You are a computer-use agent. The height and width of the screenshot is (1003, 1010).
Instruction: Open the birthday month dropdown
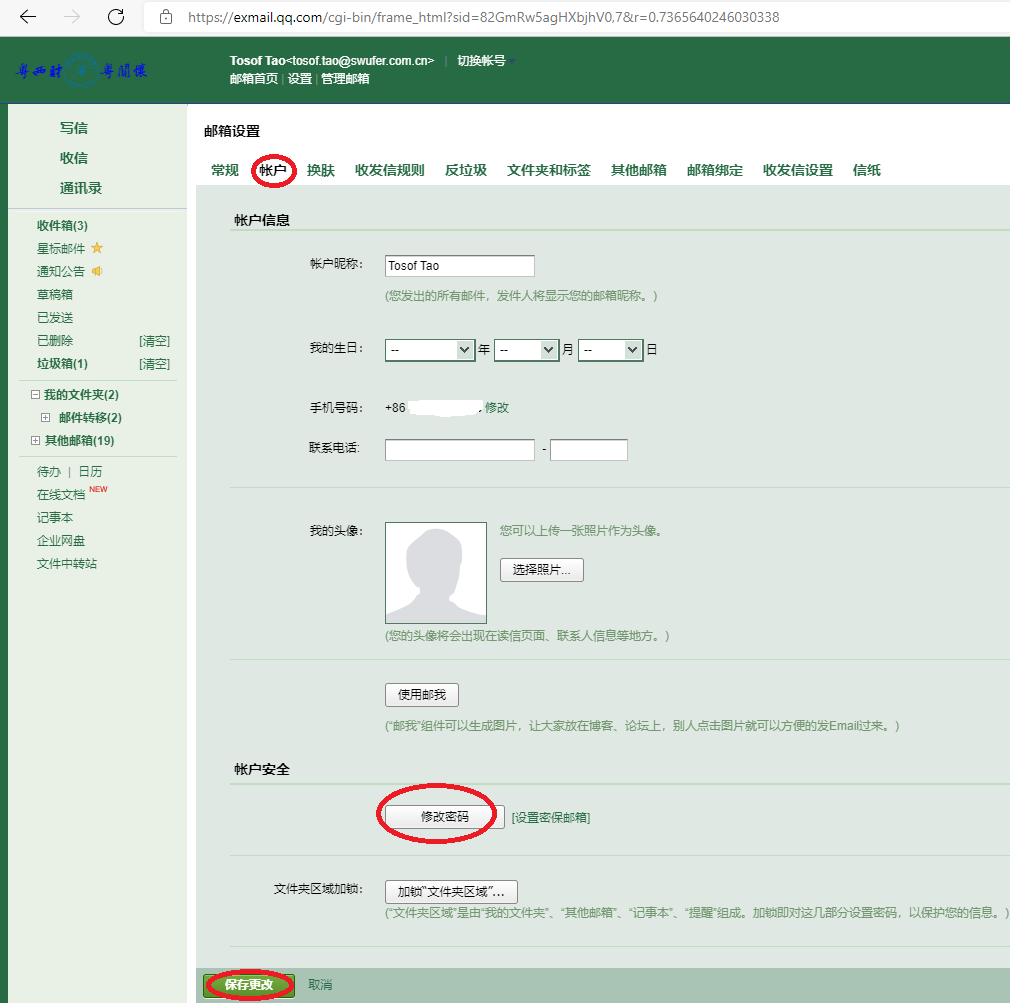[526, 350]
